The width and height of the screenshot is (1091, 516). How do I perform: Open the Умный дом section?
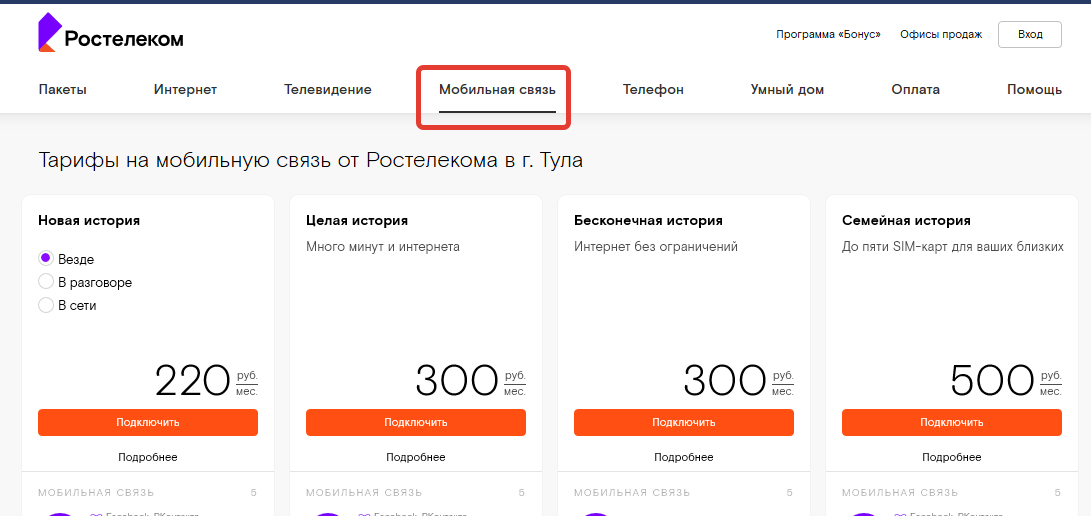[x=787, y=90]
